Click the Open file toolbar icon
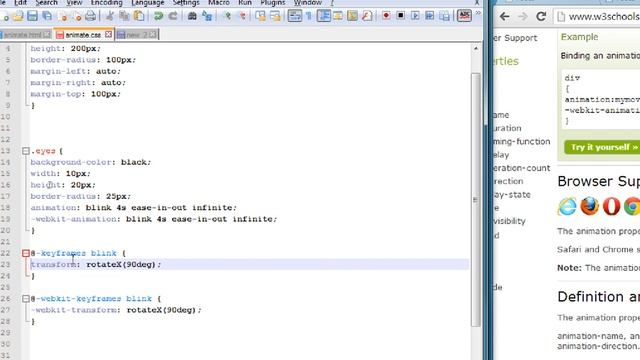The width and height of the screenshot is (640, 360). [18, 16]
